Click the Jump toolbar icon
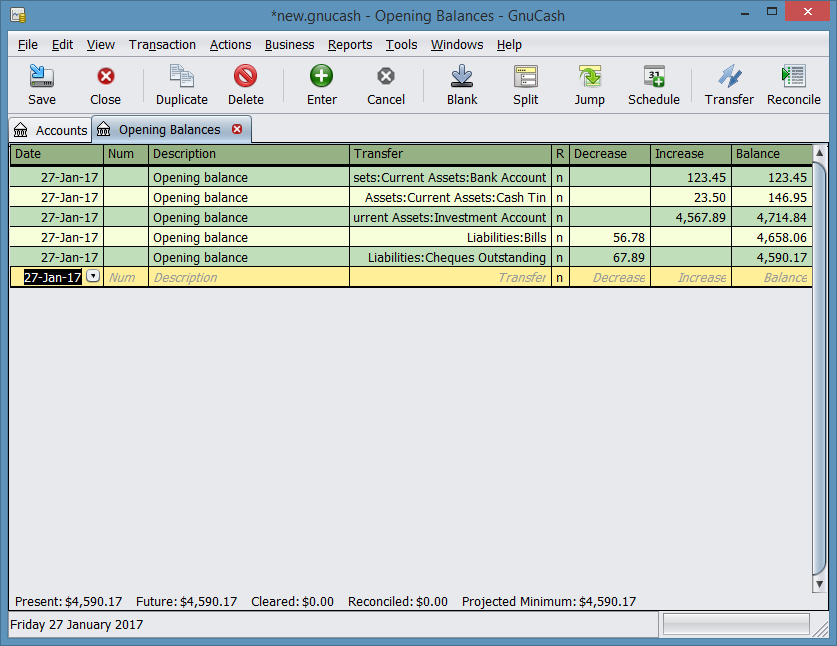Viewport: 837px width, 646px height. pos(590,76)
